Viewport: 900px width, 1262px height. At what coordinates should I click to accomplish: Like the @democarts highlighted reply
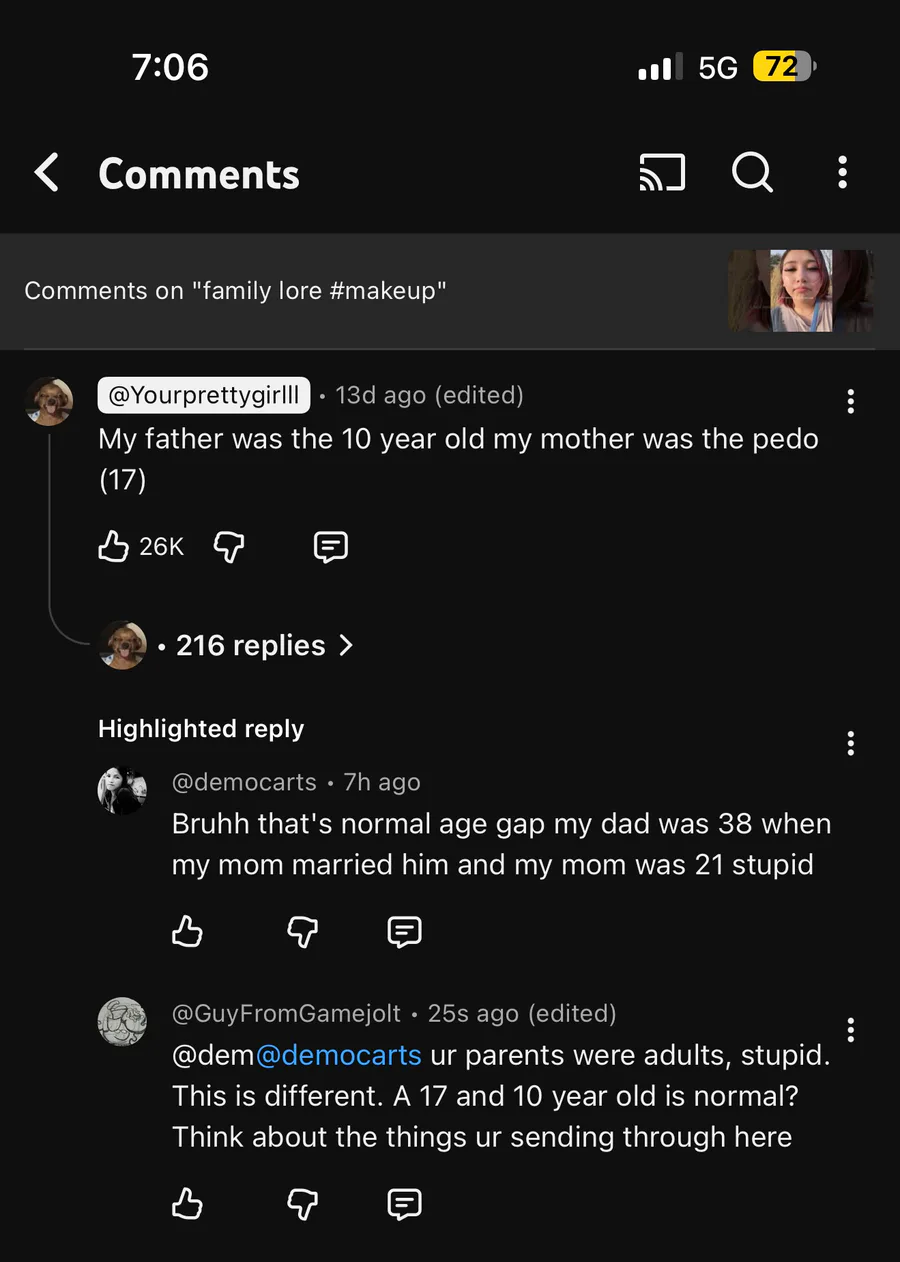point(187,932)
